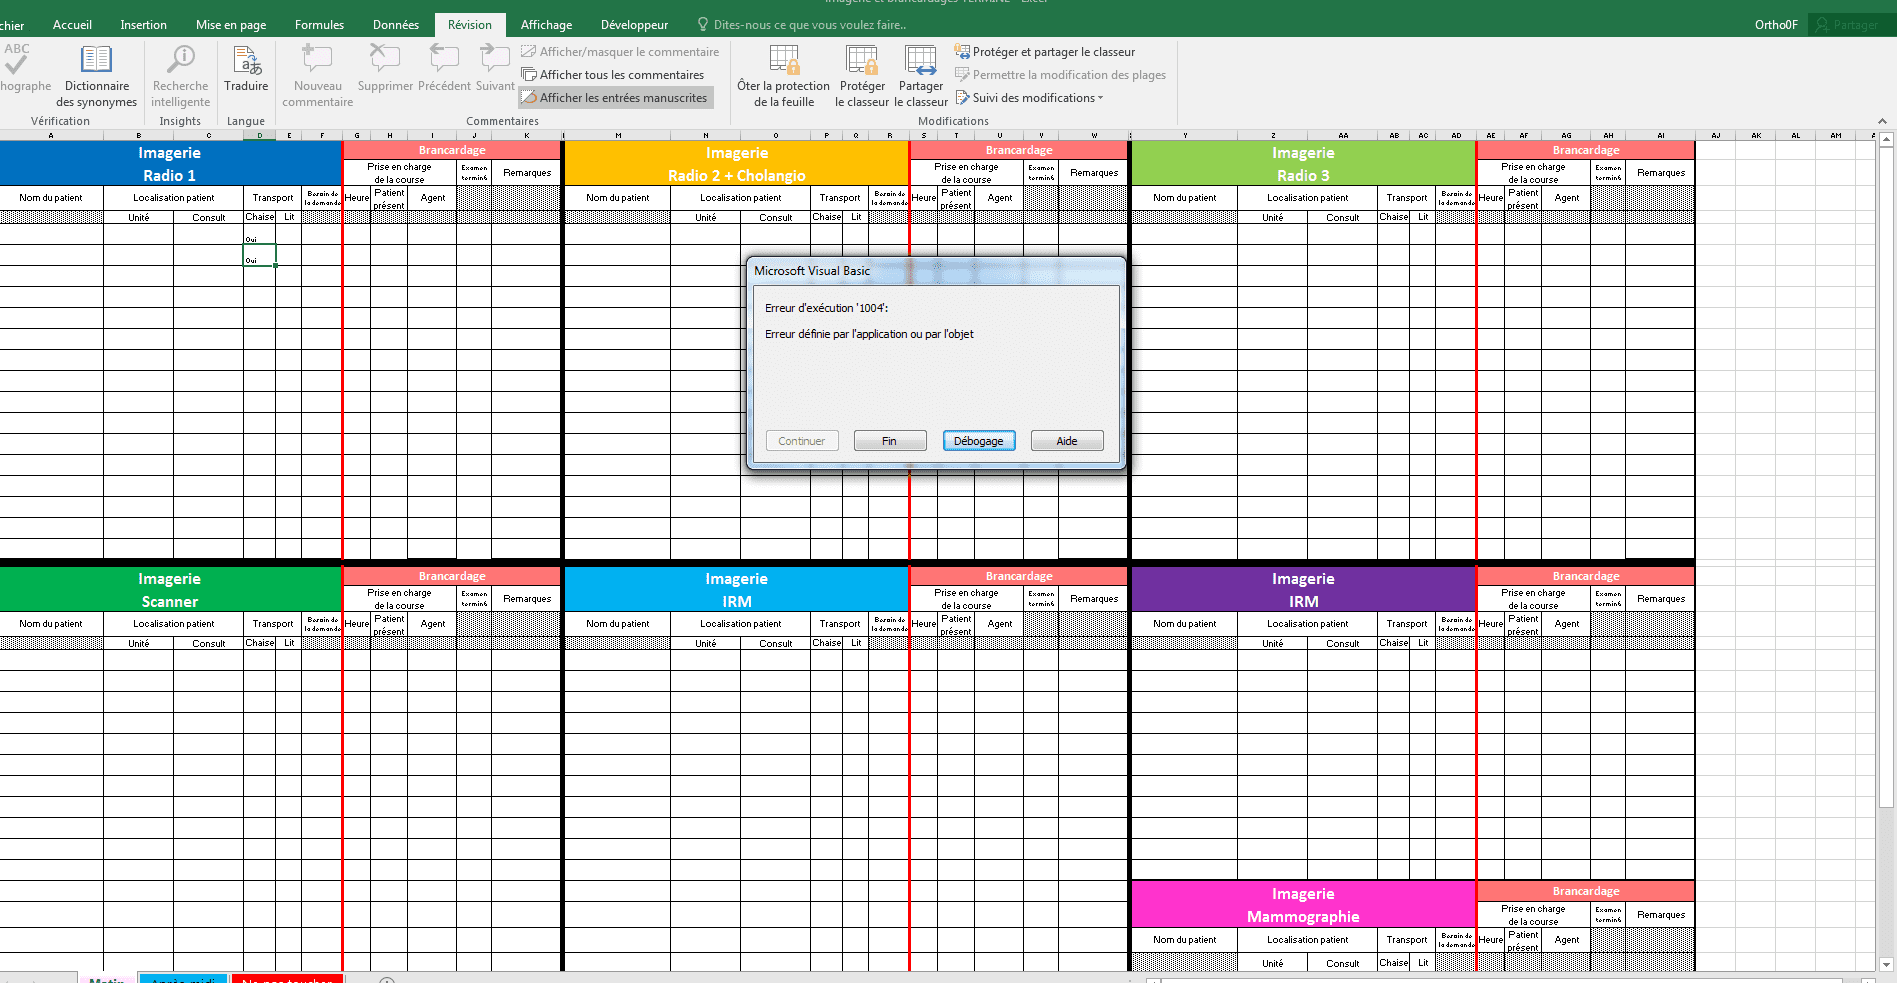Screen dimensions: 1897x983
Task: Toggle Afficher les entrées manuscrites
Action: pyautogui.click(x=615, y=98)
